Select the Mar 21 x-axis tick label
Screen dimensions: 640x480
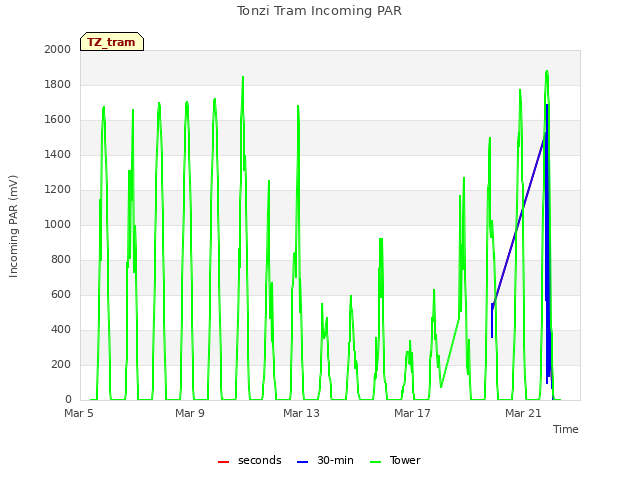523,413
